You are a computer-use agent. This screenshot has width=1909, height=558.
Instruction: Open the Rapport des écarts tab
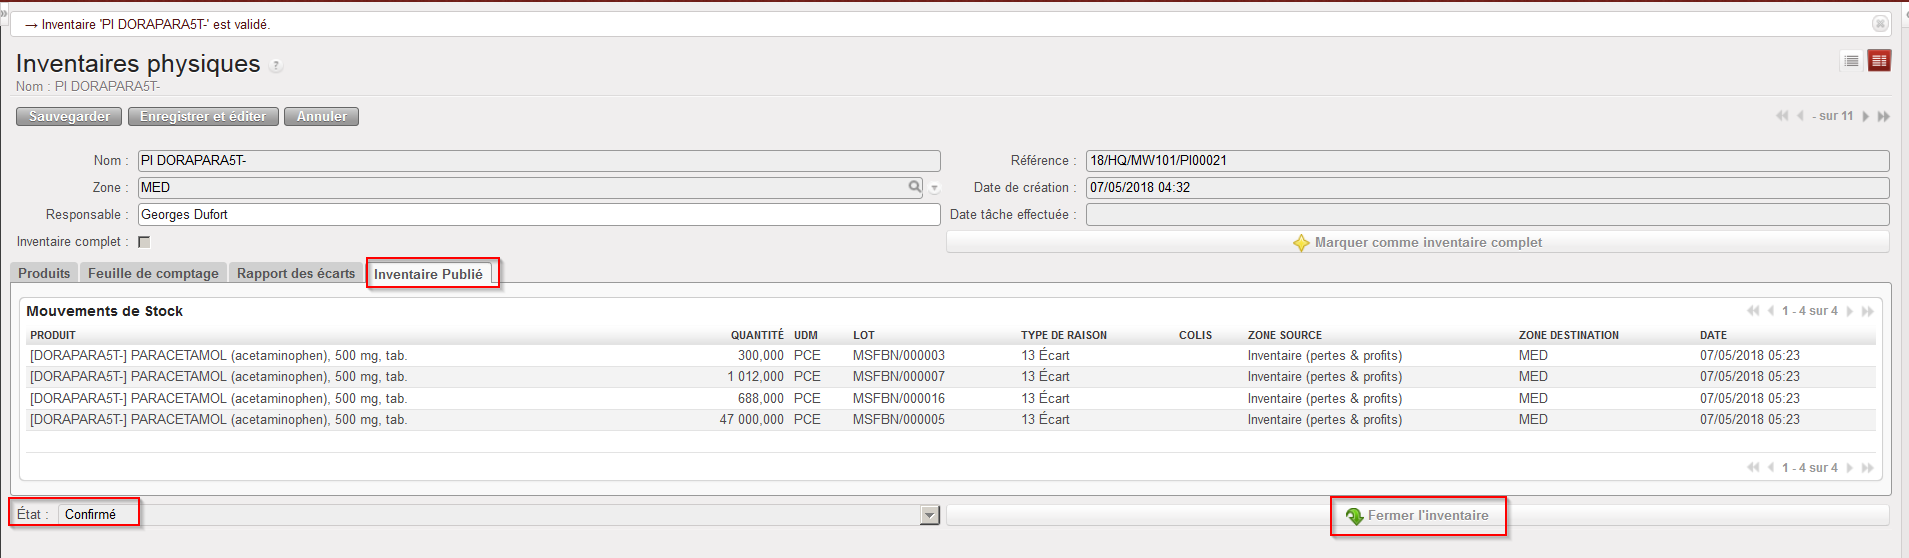point(296,273)
